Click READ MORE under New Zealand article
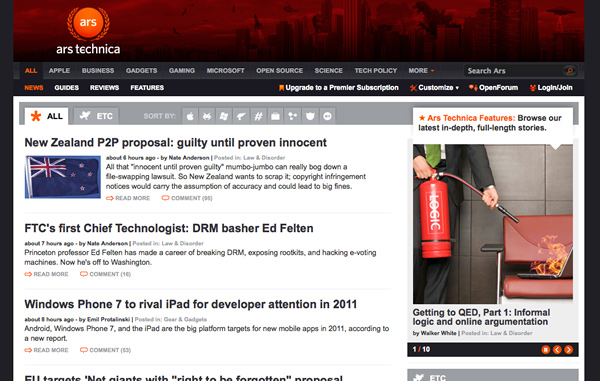The height and width of the screenshot is (381, 600). (x=128, y=198)
